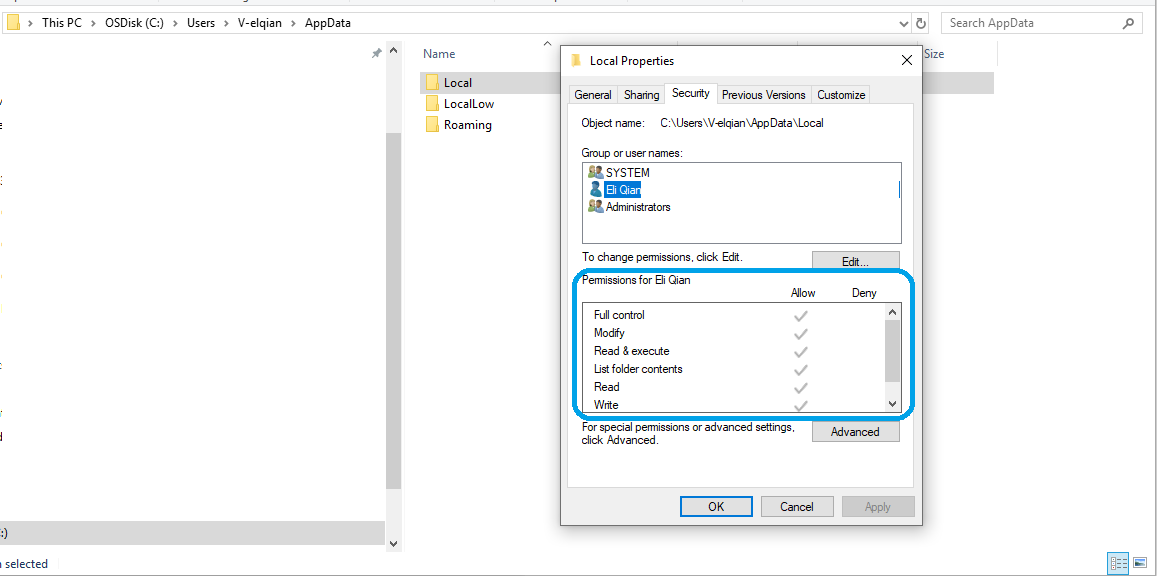The image size is (1157, 579).
Task: Expand the Users breadcrumb chevron
Action: click(x=228, y=22)
